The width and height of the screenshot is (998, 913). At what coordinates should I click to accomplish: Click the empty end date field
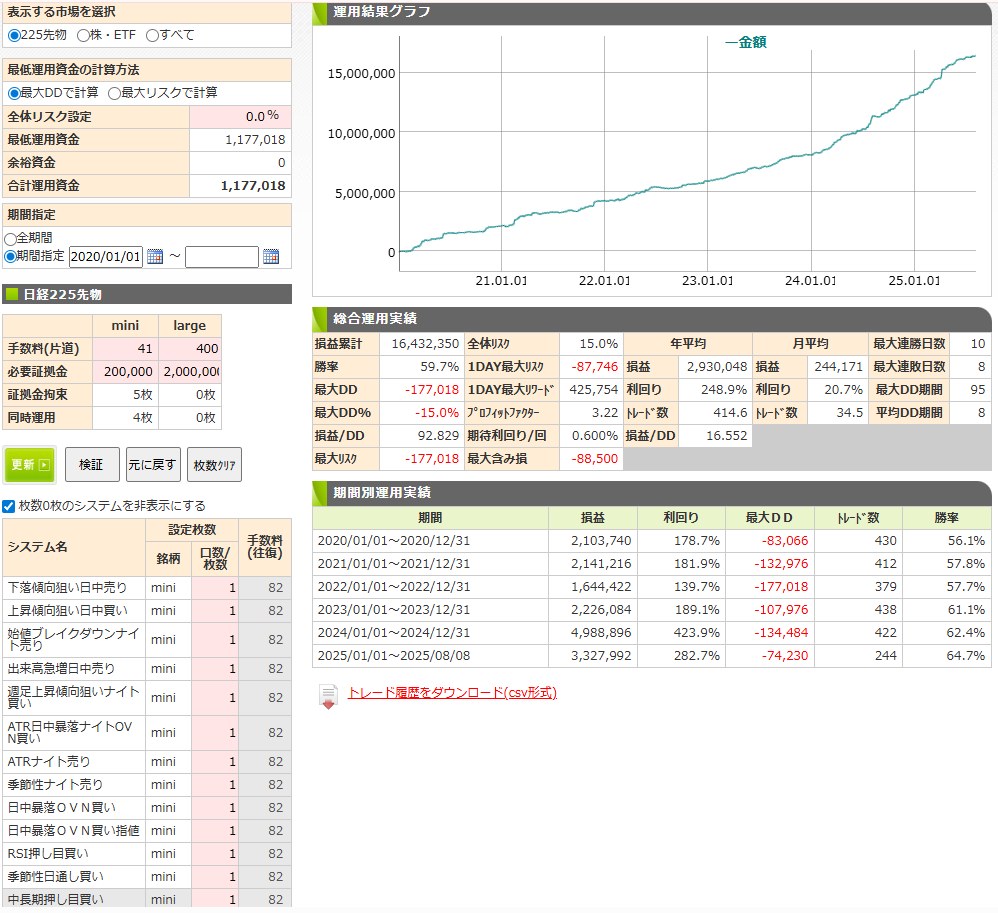(221, 257)
